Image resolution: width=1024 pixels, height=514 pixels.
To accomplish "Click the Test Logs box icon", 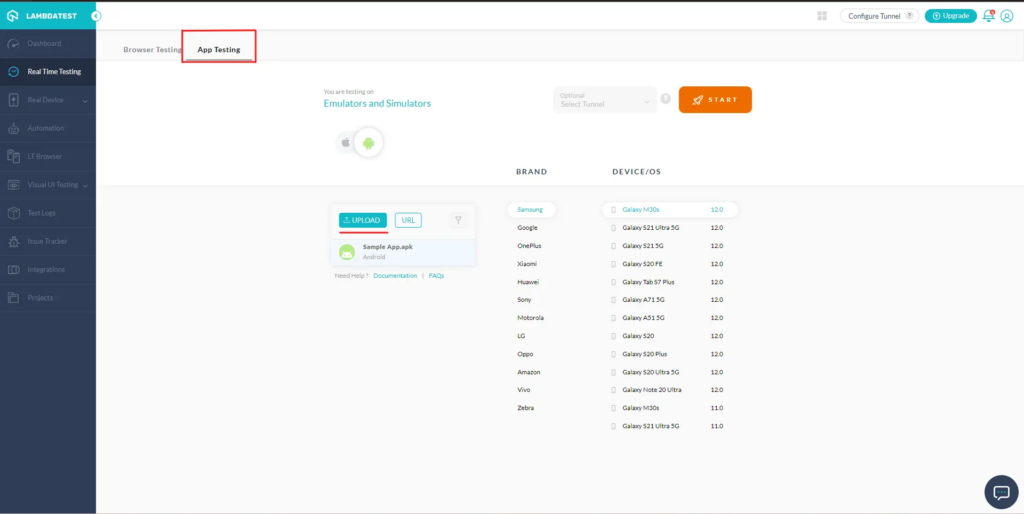I will [13, 213].
